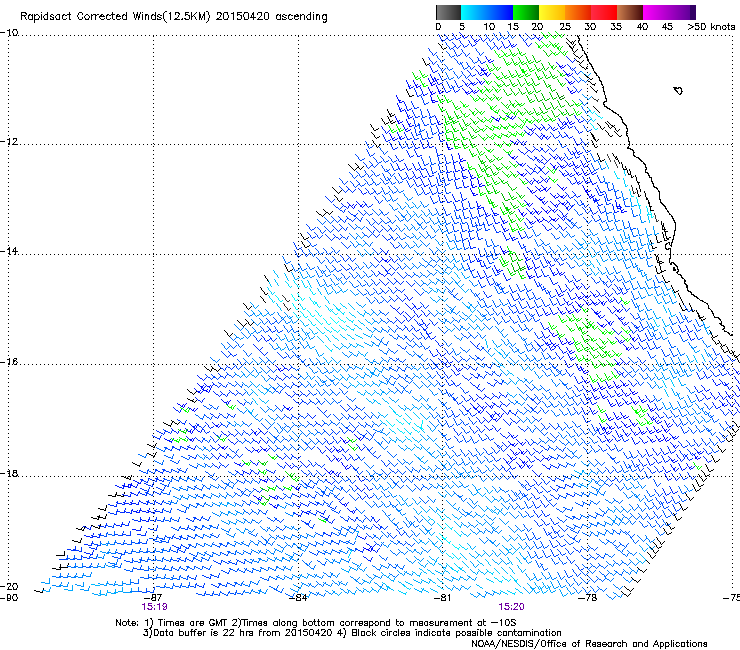This screenshot has height=650, width=740.
Task: Click the purple time label '15:20'
Action: [512, 607]
